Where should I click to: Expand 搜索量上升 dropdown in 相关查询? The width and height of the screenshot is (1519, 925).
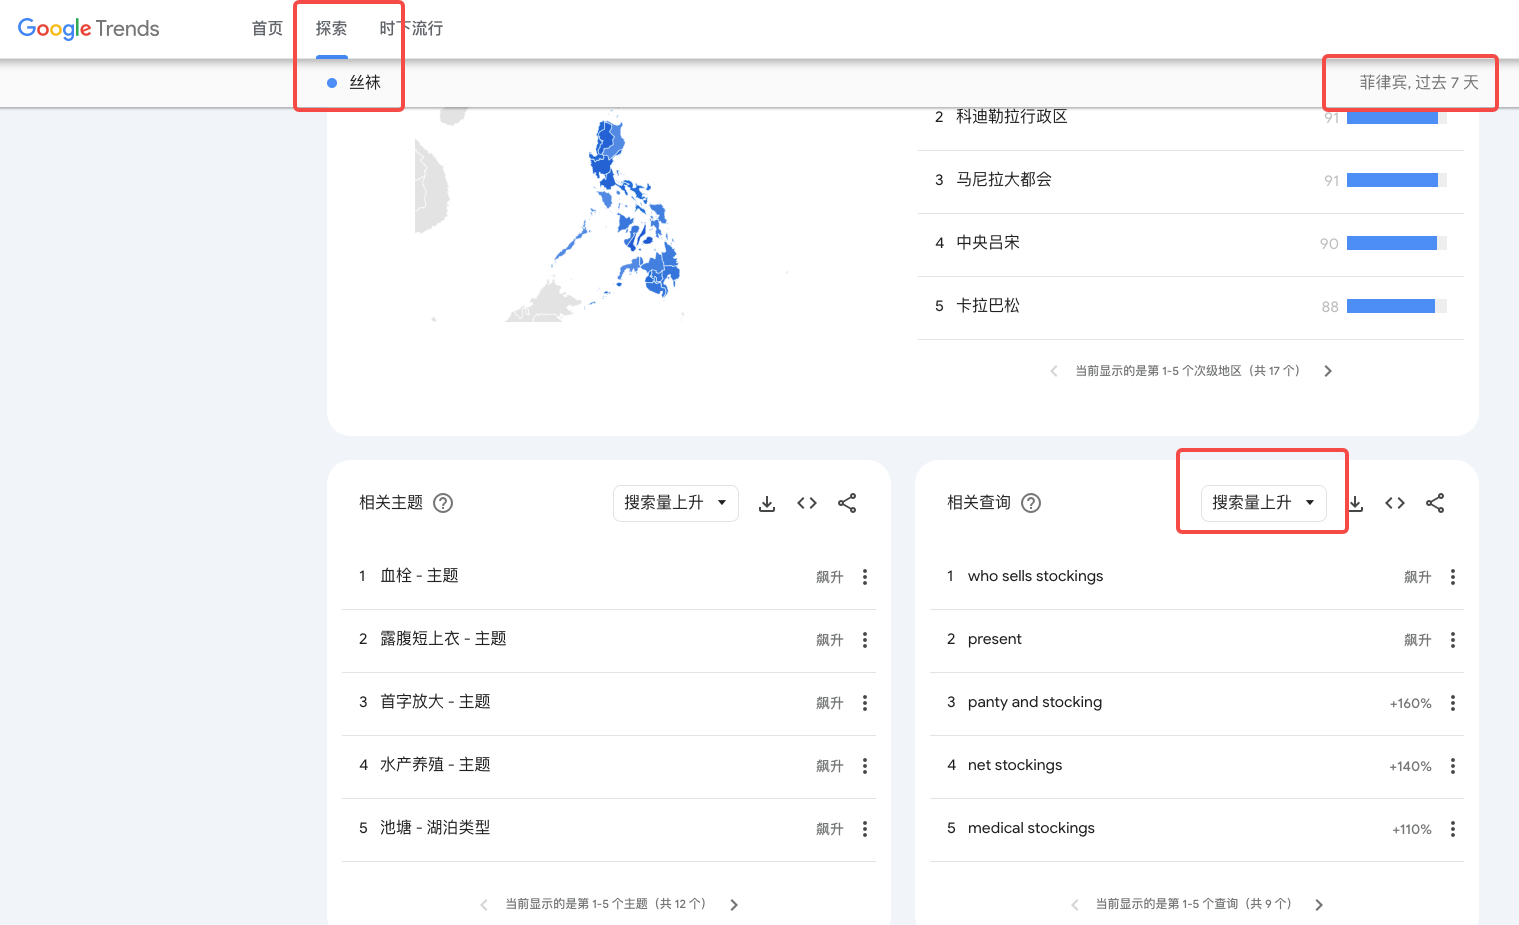(x=1263, y=503)
